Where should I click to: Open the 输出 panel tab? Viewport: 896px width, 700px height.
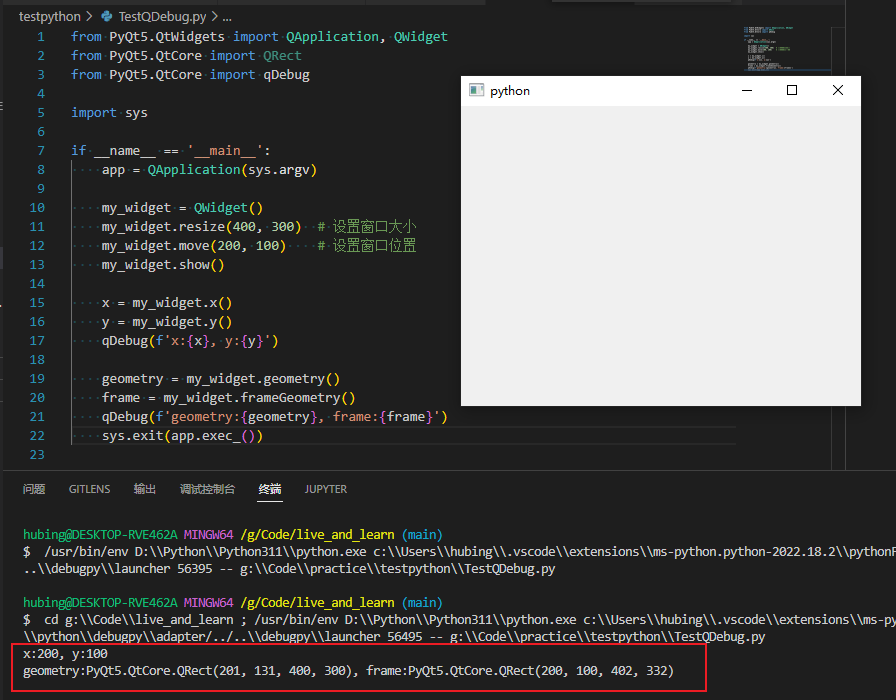tap(145, 489)
